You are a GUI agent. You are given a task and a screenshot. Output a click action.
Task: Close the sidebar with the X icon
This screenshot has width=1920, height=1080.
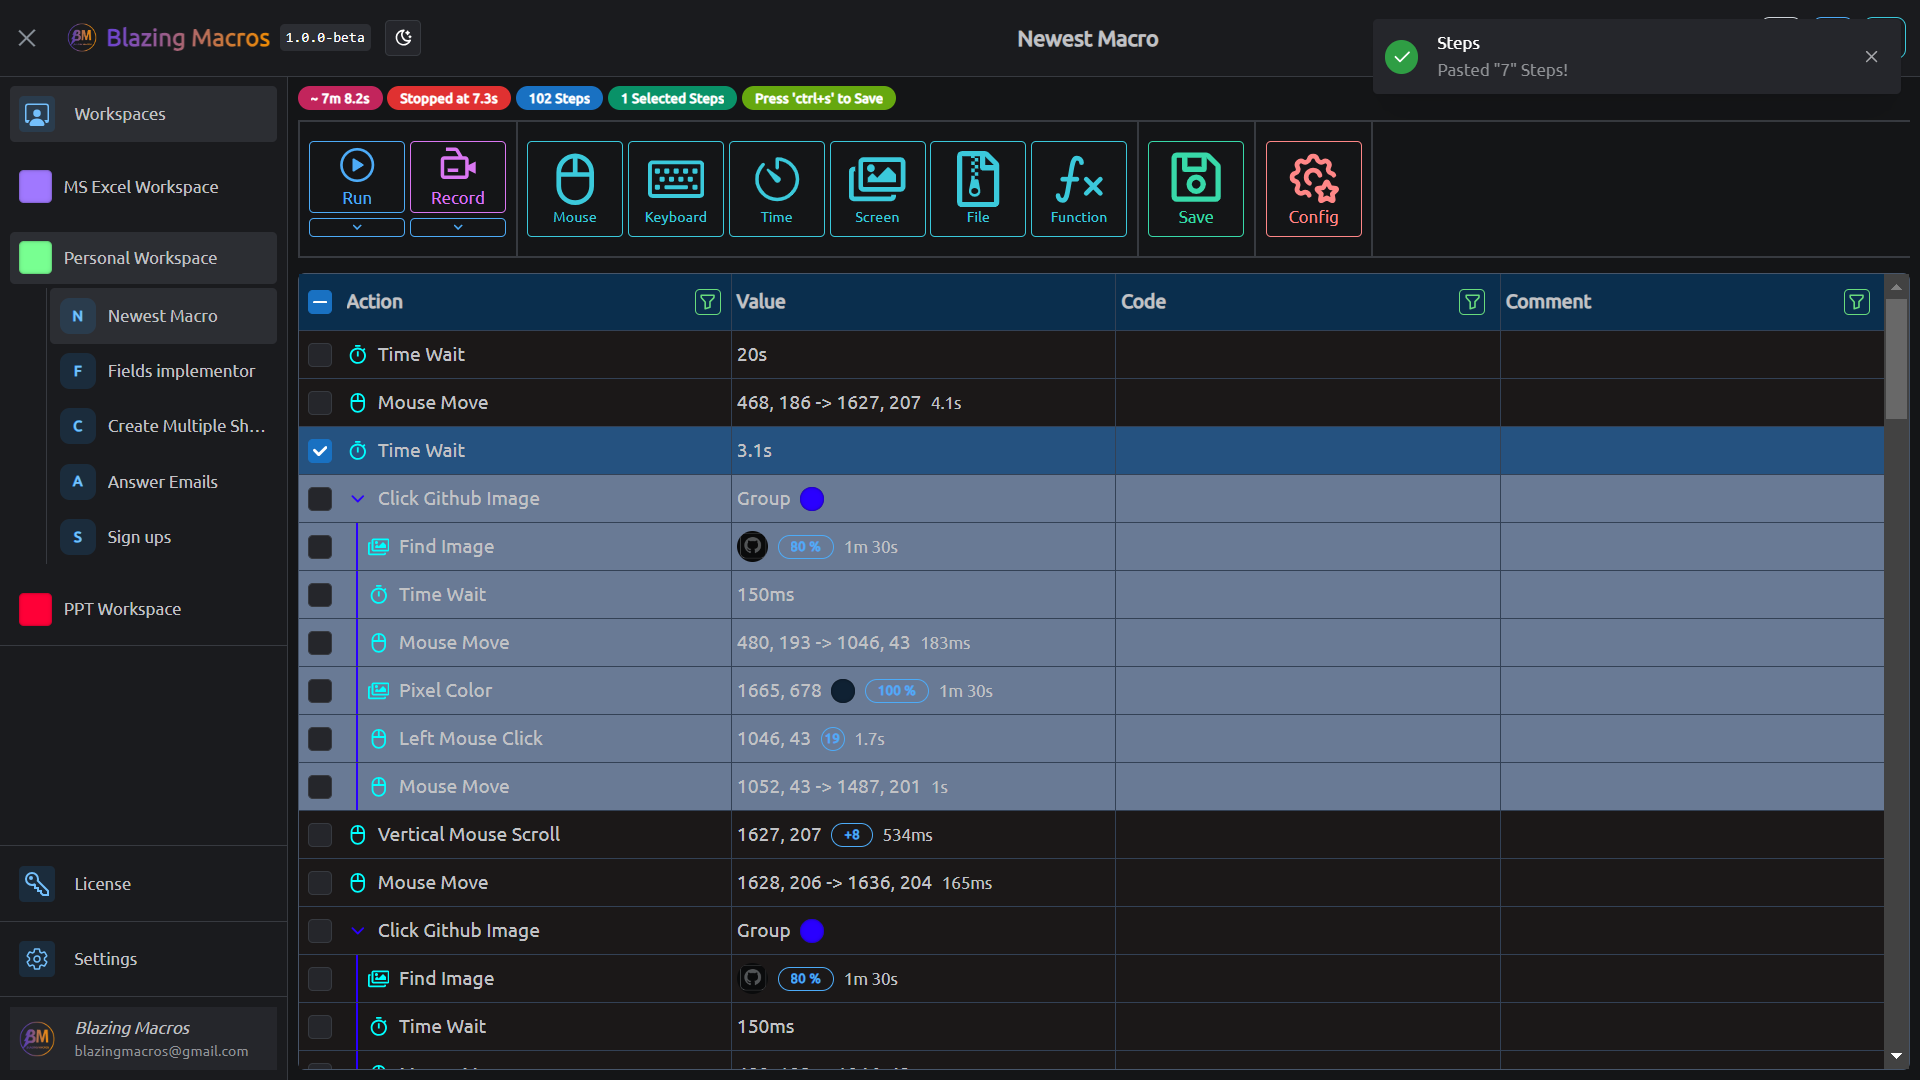27,38
